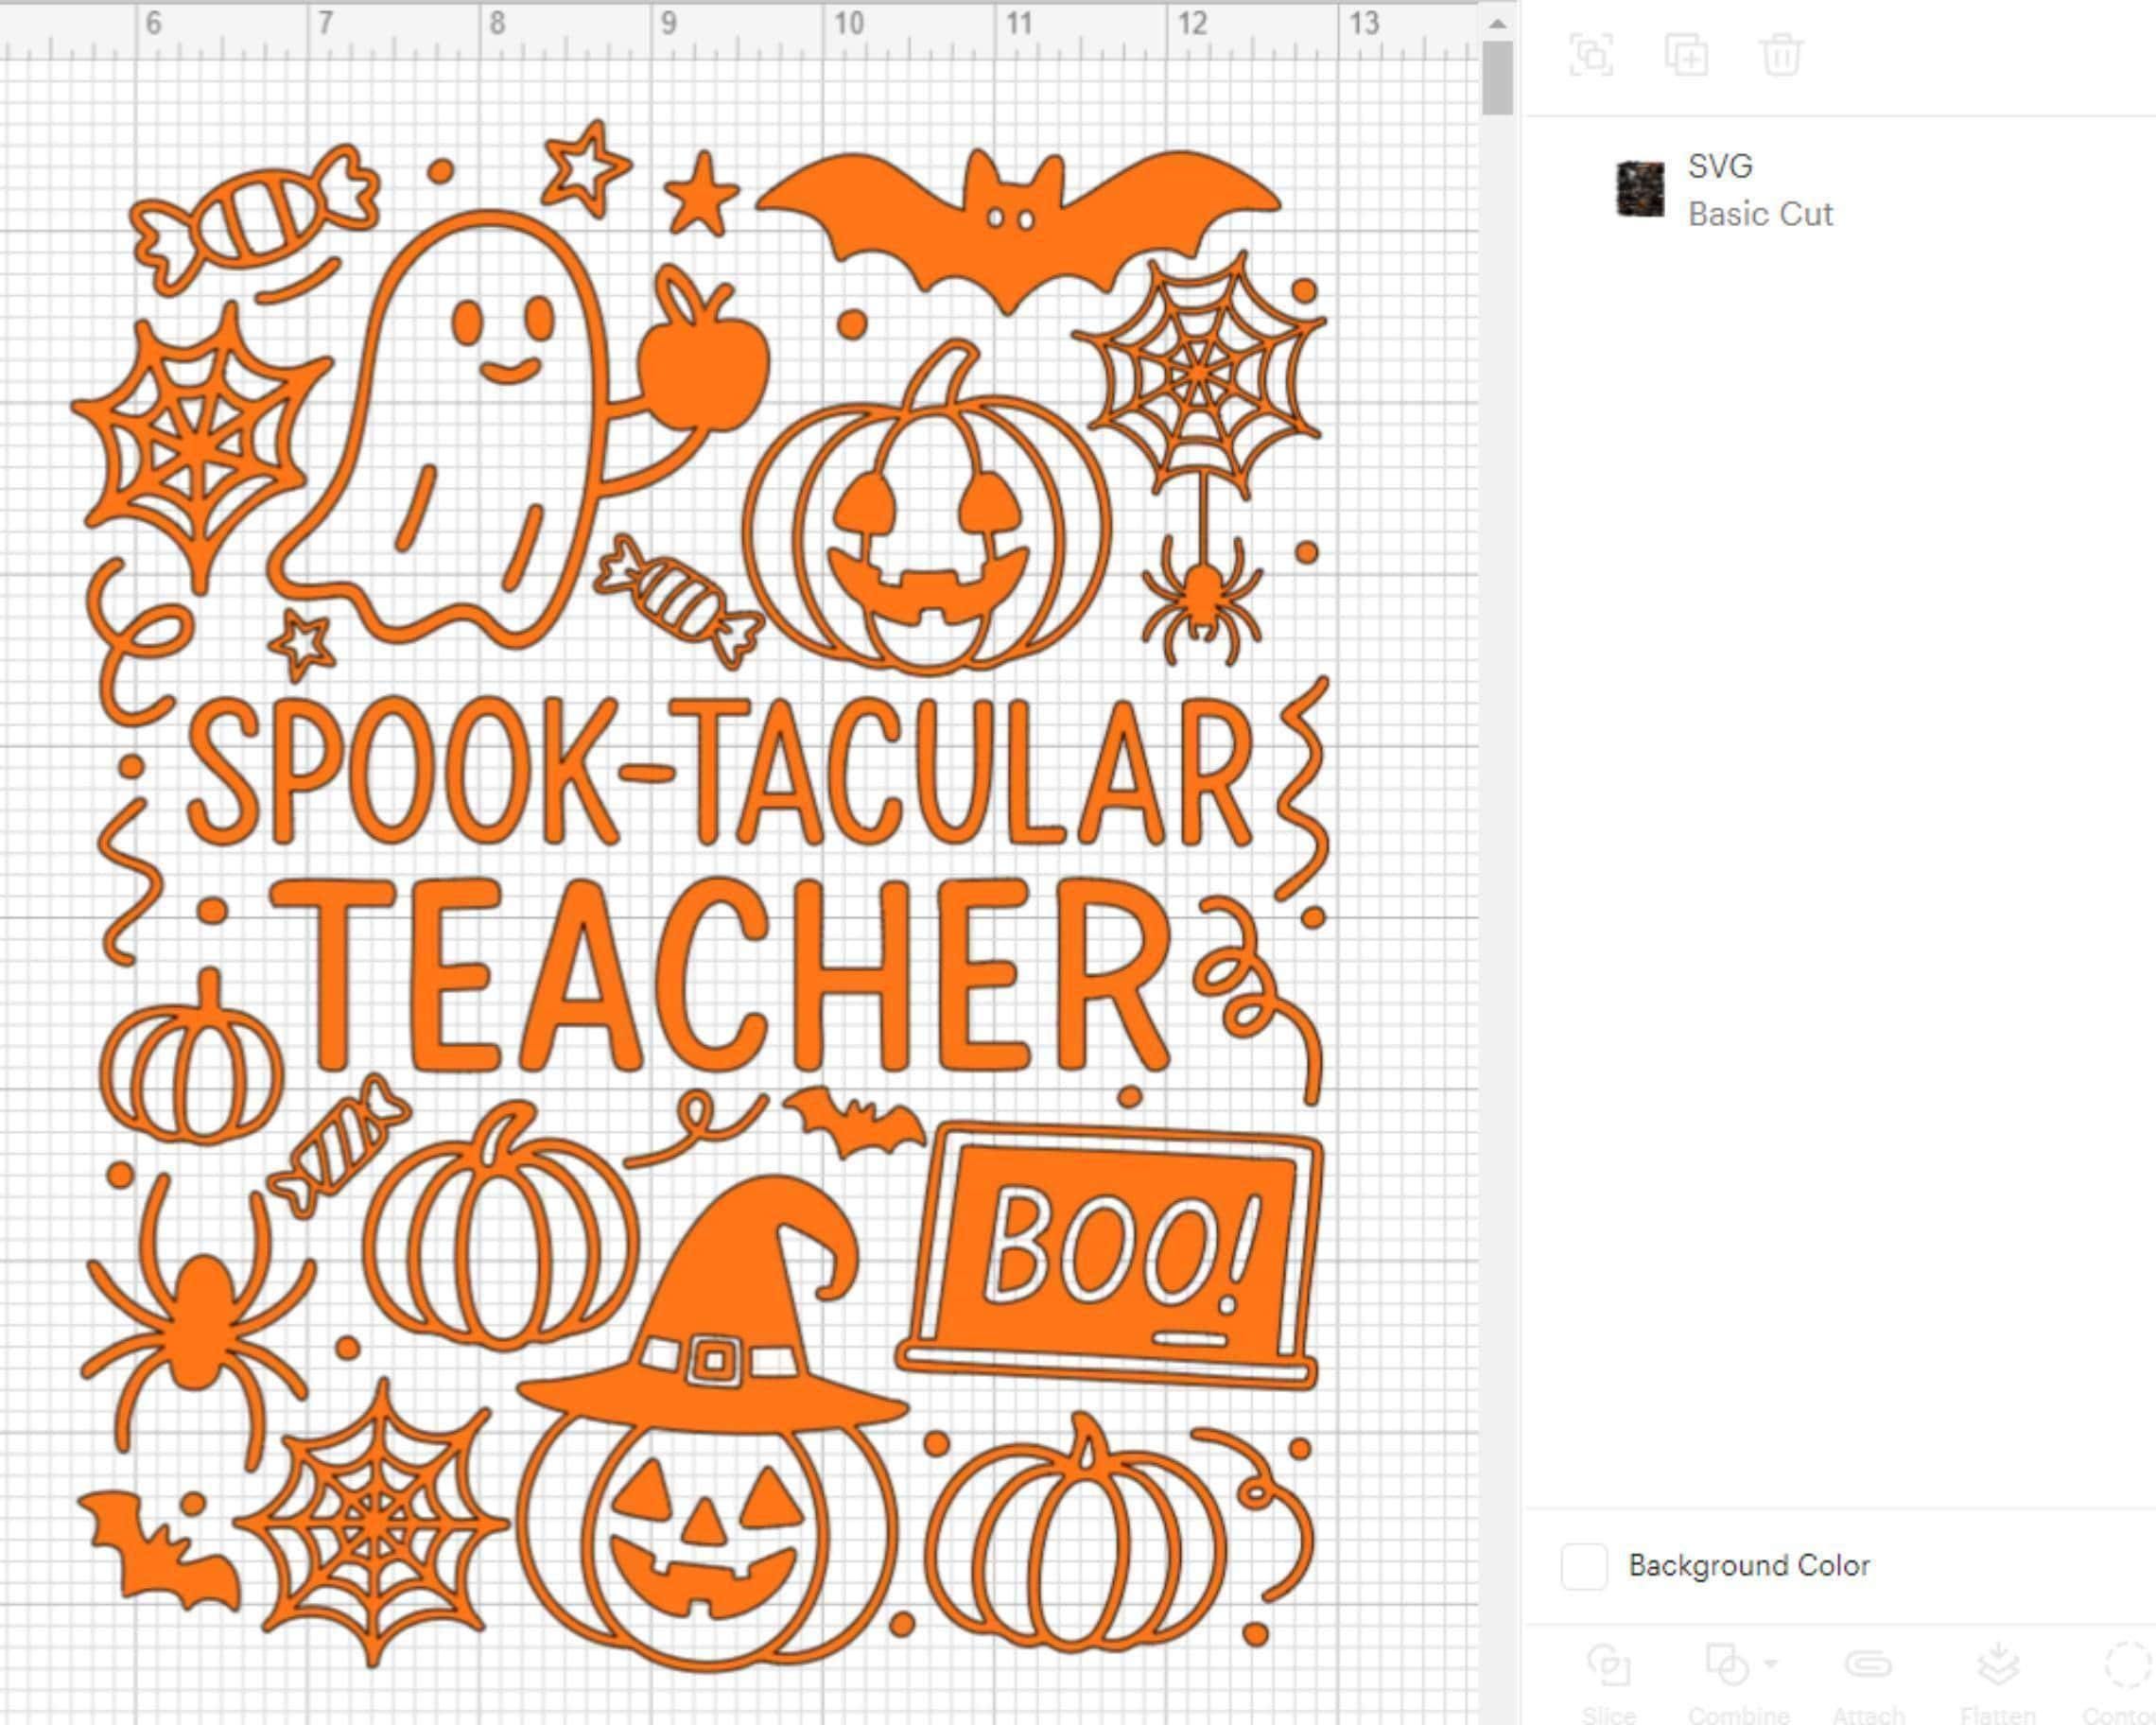Screen dimensions: 2156x1725
Task: Click the Attach paperclip icon
Action: tap(1867, 1666)
